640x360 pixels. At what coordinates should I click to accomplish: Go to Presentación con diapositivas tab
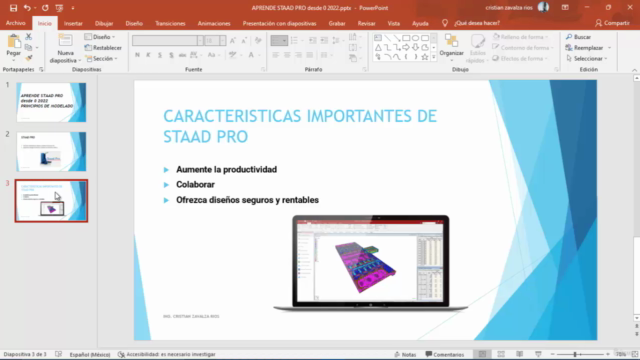pos(280,23)
